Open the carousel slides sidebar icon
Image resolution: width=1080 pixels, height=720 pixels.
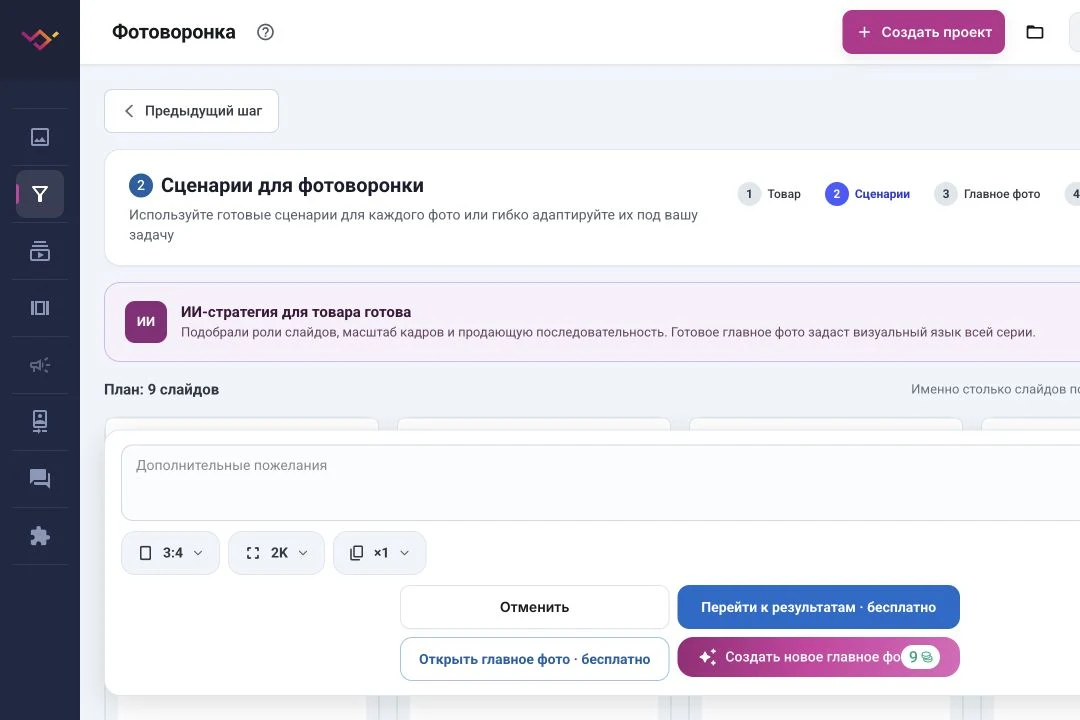(x=40, y=308)
